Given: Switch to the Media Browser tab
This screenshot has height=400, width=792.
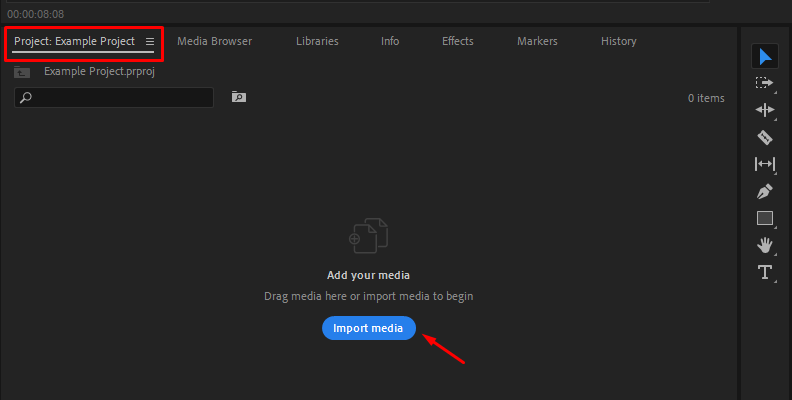Looking at the screenshot, I should (x=214, y=41).
